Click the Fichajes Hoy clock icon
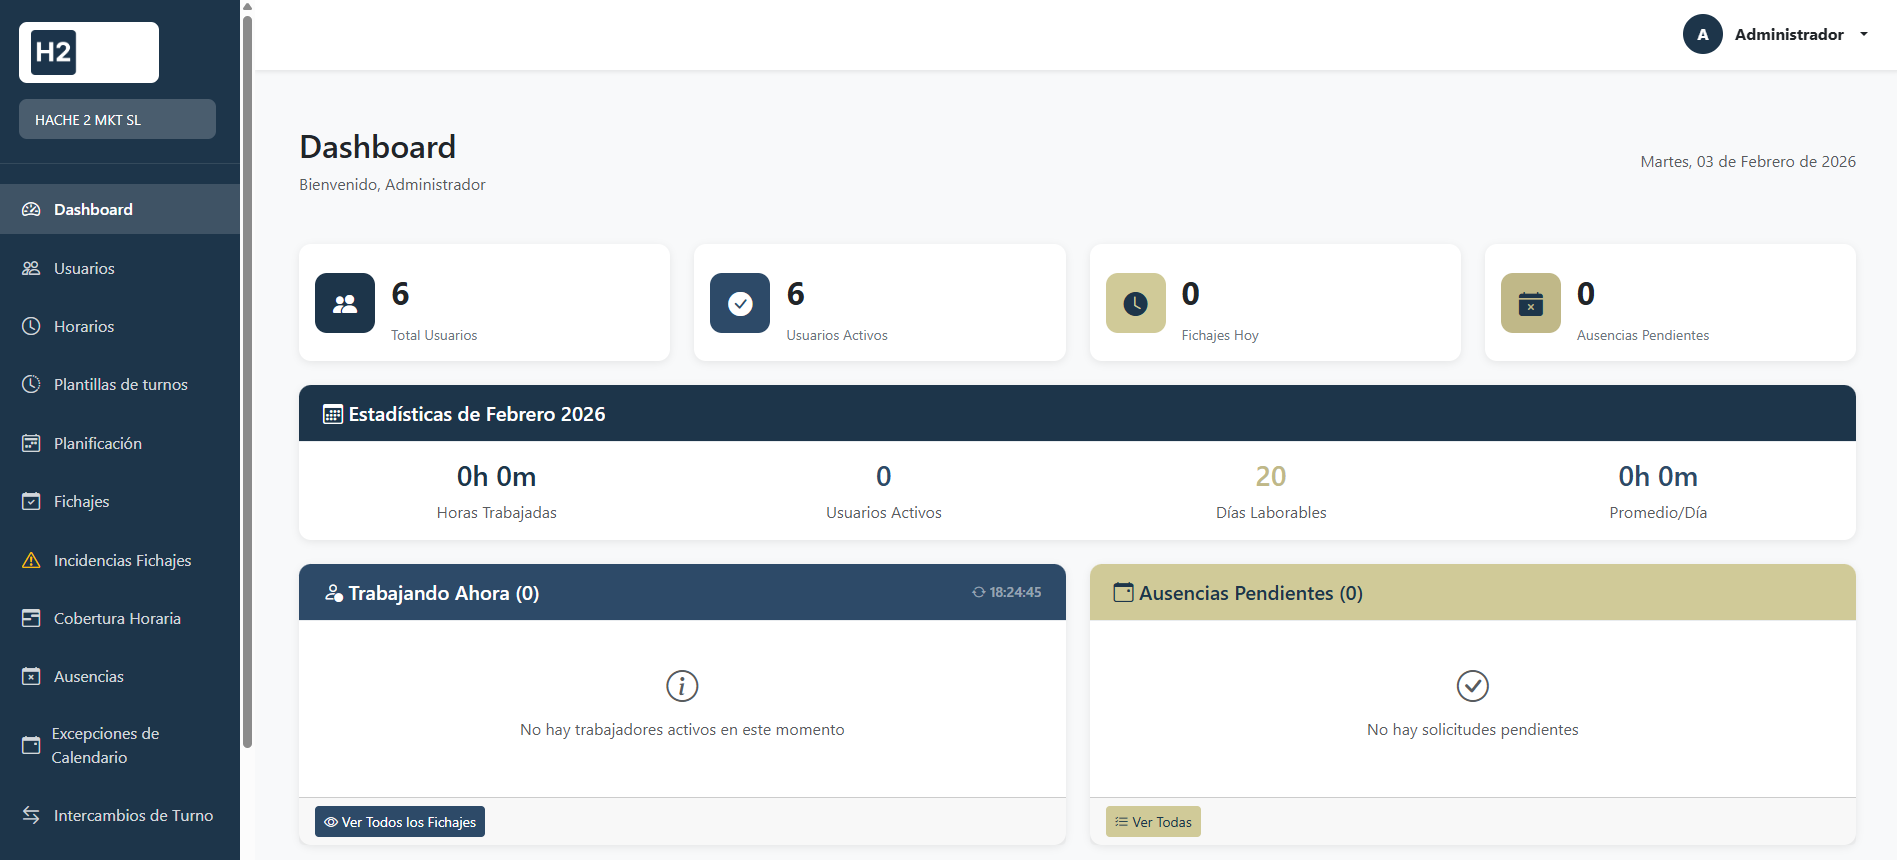 pos(1135,303)
